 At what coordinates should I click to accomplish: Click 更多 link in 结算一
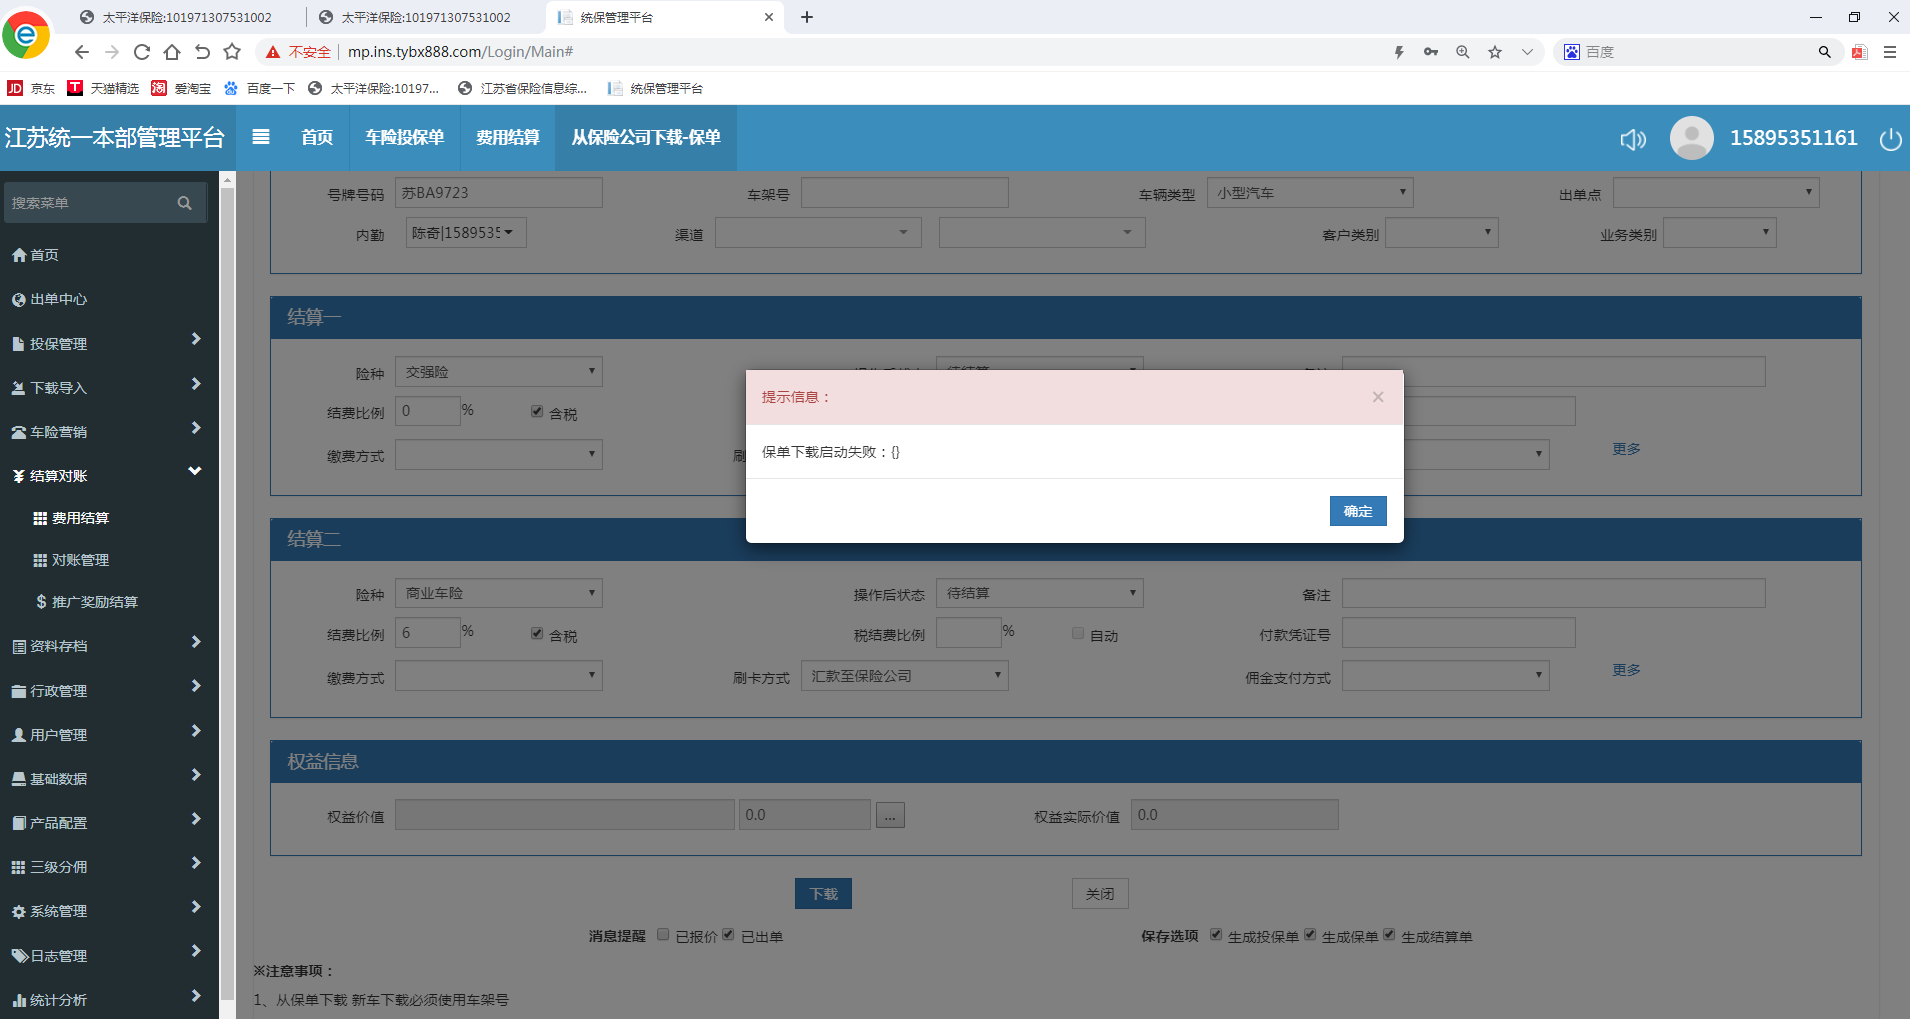1626,449
